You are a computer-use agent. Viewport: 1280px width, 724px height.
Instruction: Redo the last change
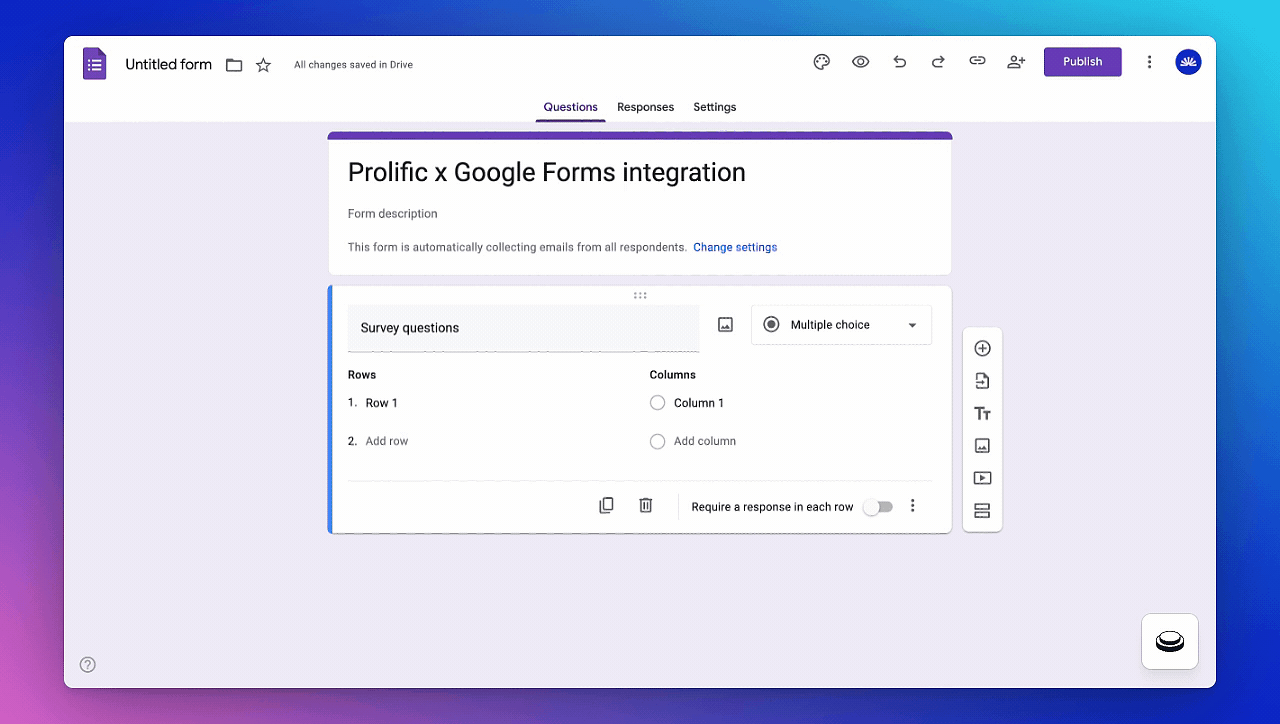[x=938, y=62]
